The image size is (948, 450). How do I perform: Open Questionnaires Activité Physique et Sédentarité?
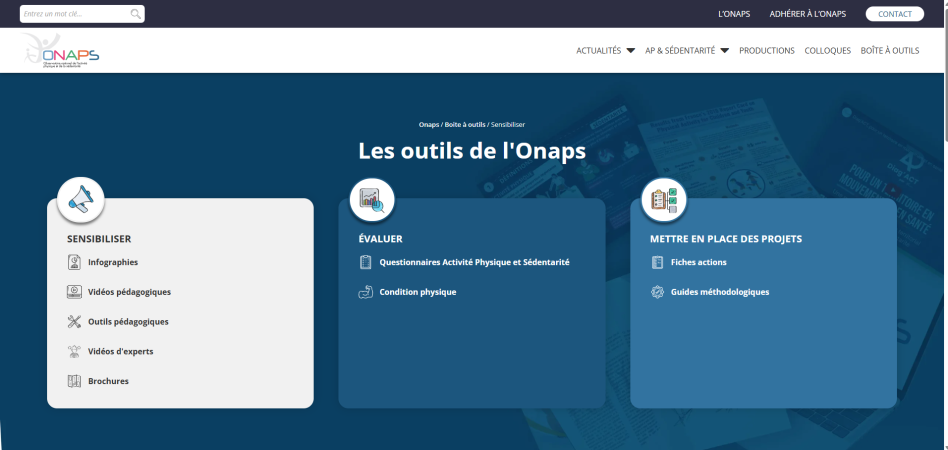(475, 262)
